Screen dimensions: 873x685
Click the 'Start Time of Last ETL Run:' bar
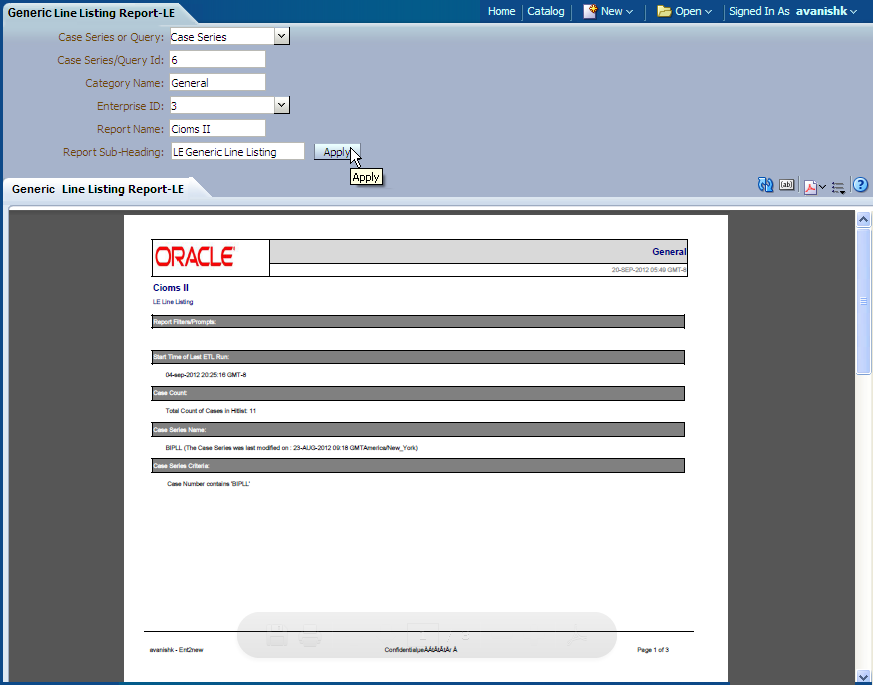418,357
